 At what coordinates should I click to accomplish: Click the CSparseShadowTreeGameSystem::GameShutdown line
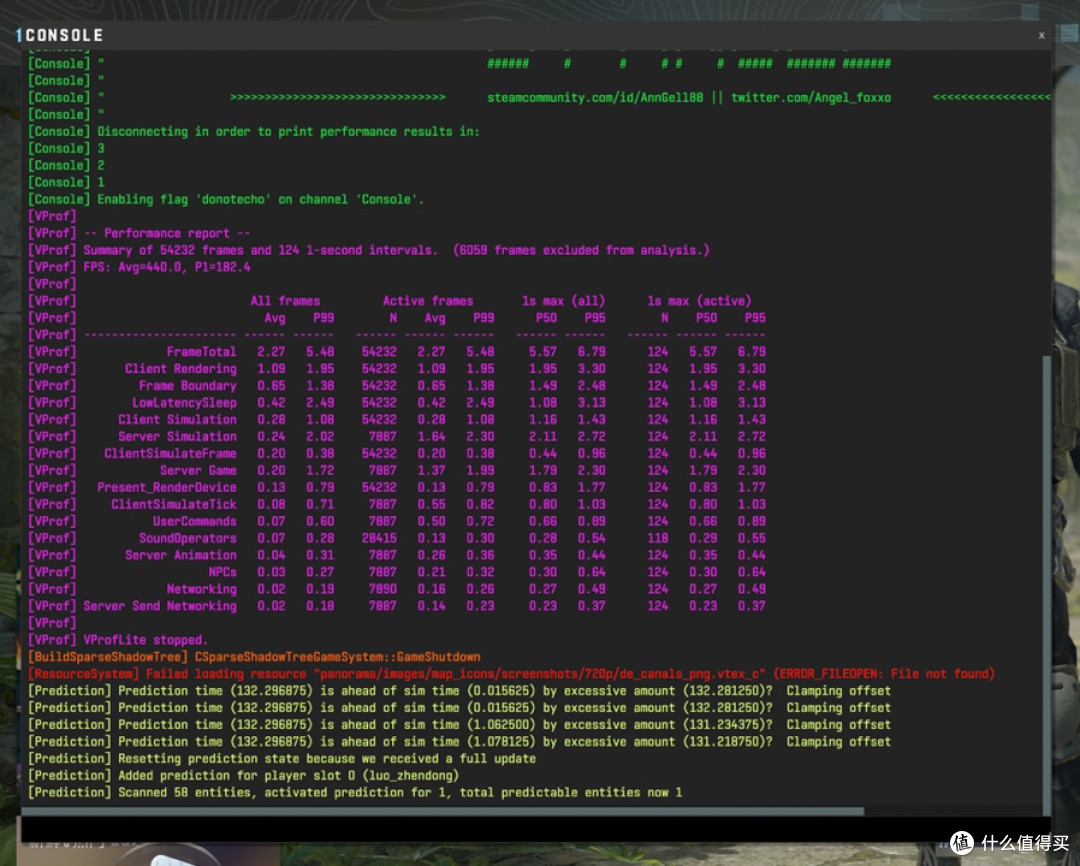[x=254, y=657]
